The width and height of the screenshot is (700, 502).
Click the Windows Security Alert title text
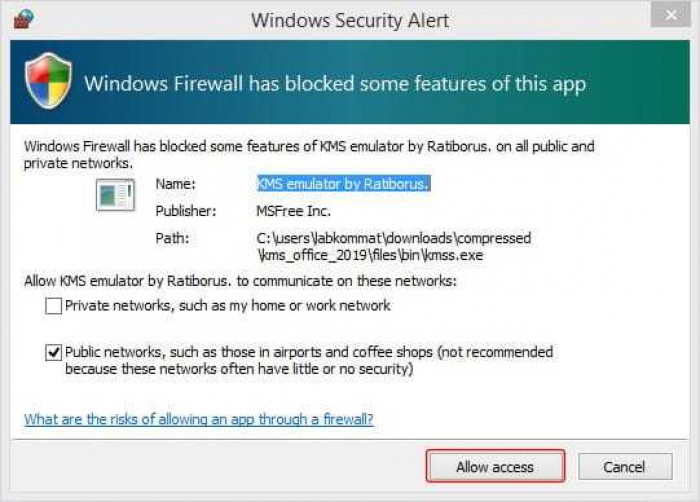tap(350, 21)
